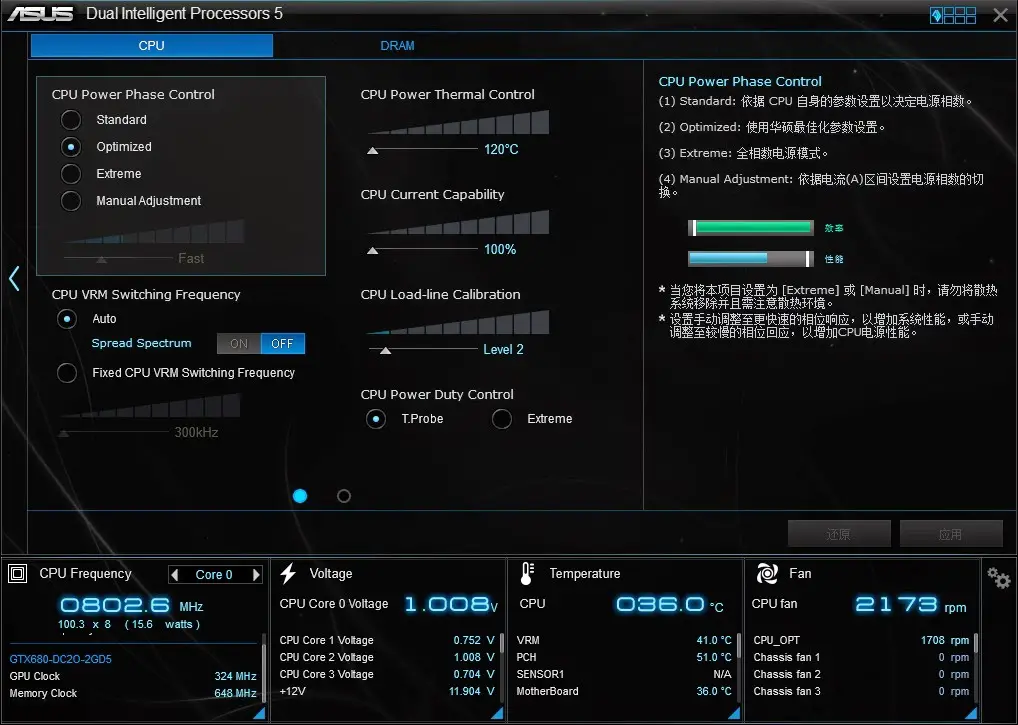1018x725 pixels.
Task: Click the 100% current capability value
Action: tap(500, 249)
